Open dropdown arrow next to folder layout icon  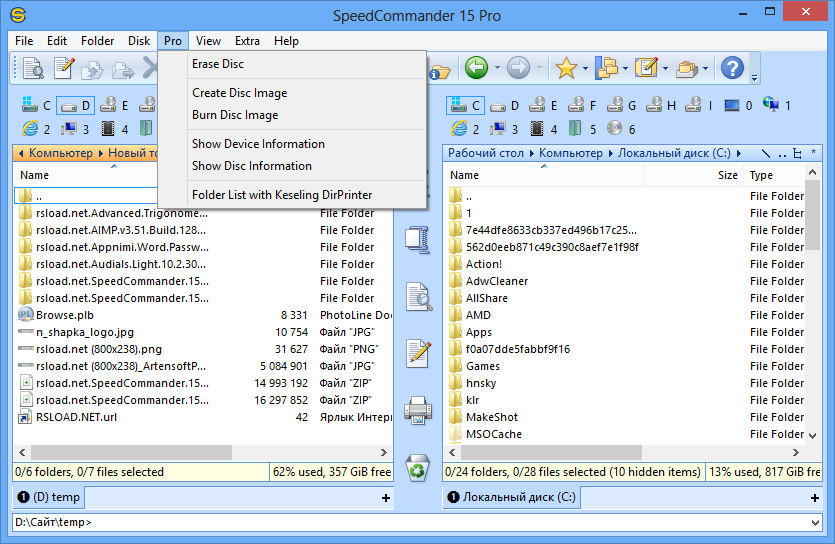625,68
